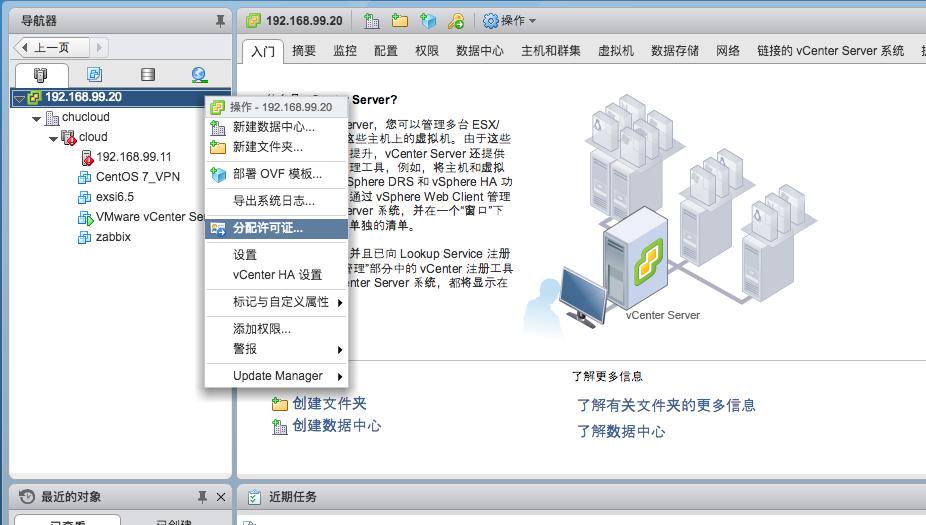The image size is (926, 525).
Task: Click the deploy OVF template toolbar icon
Action: pos(428,21)
